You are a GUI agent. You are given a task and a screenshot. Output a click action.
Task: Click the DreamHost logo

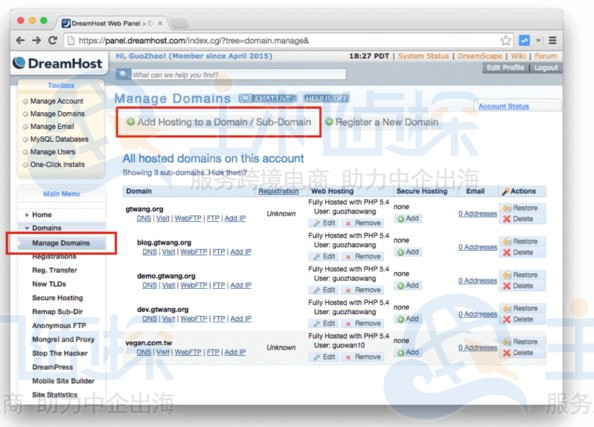(58, 63)
